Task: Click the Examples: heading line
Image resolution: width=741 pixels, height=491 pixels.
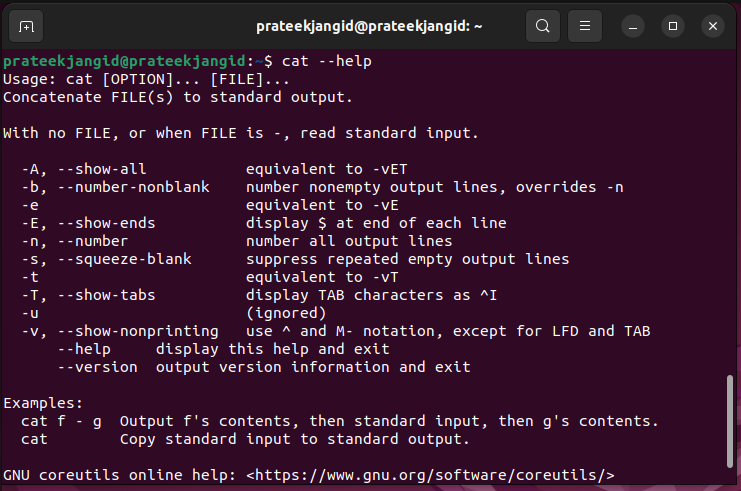Action: (43, 403)
